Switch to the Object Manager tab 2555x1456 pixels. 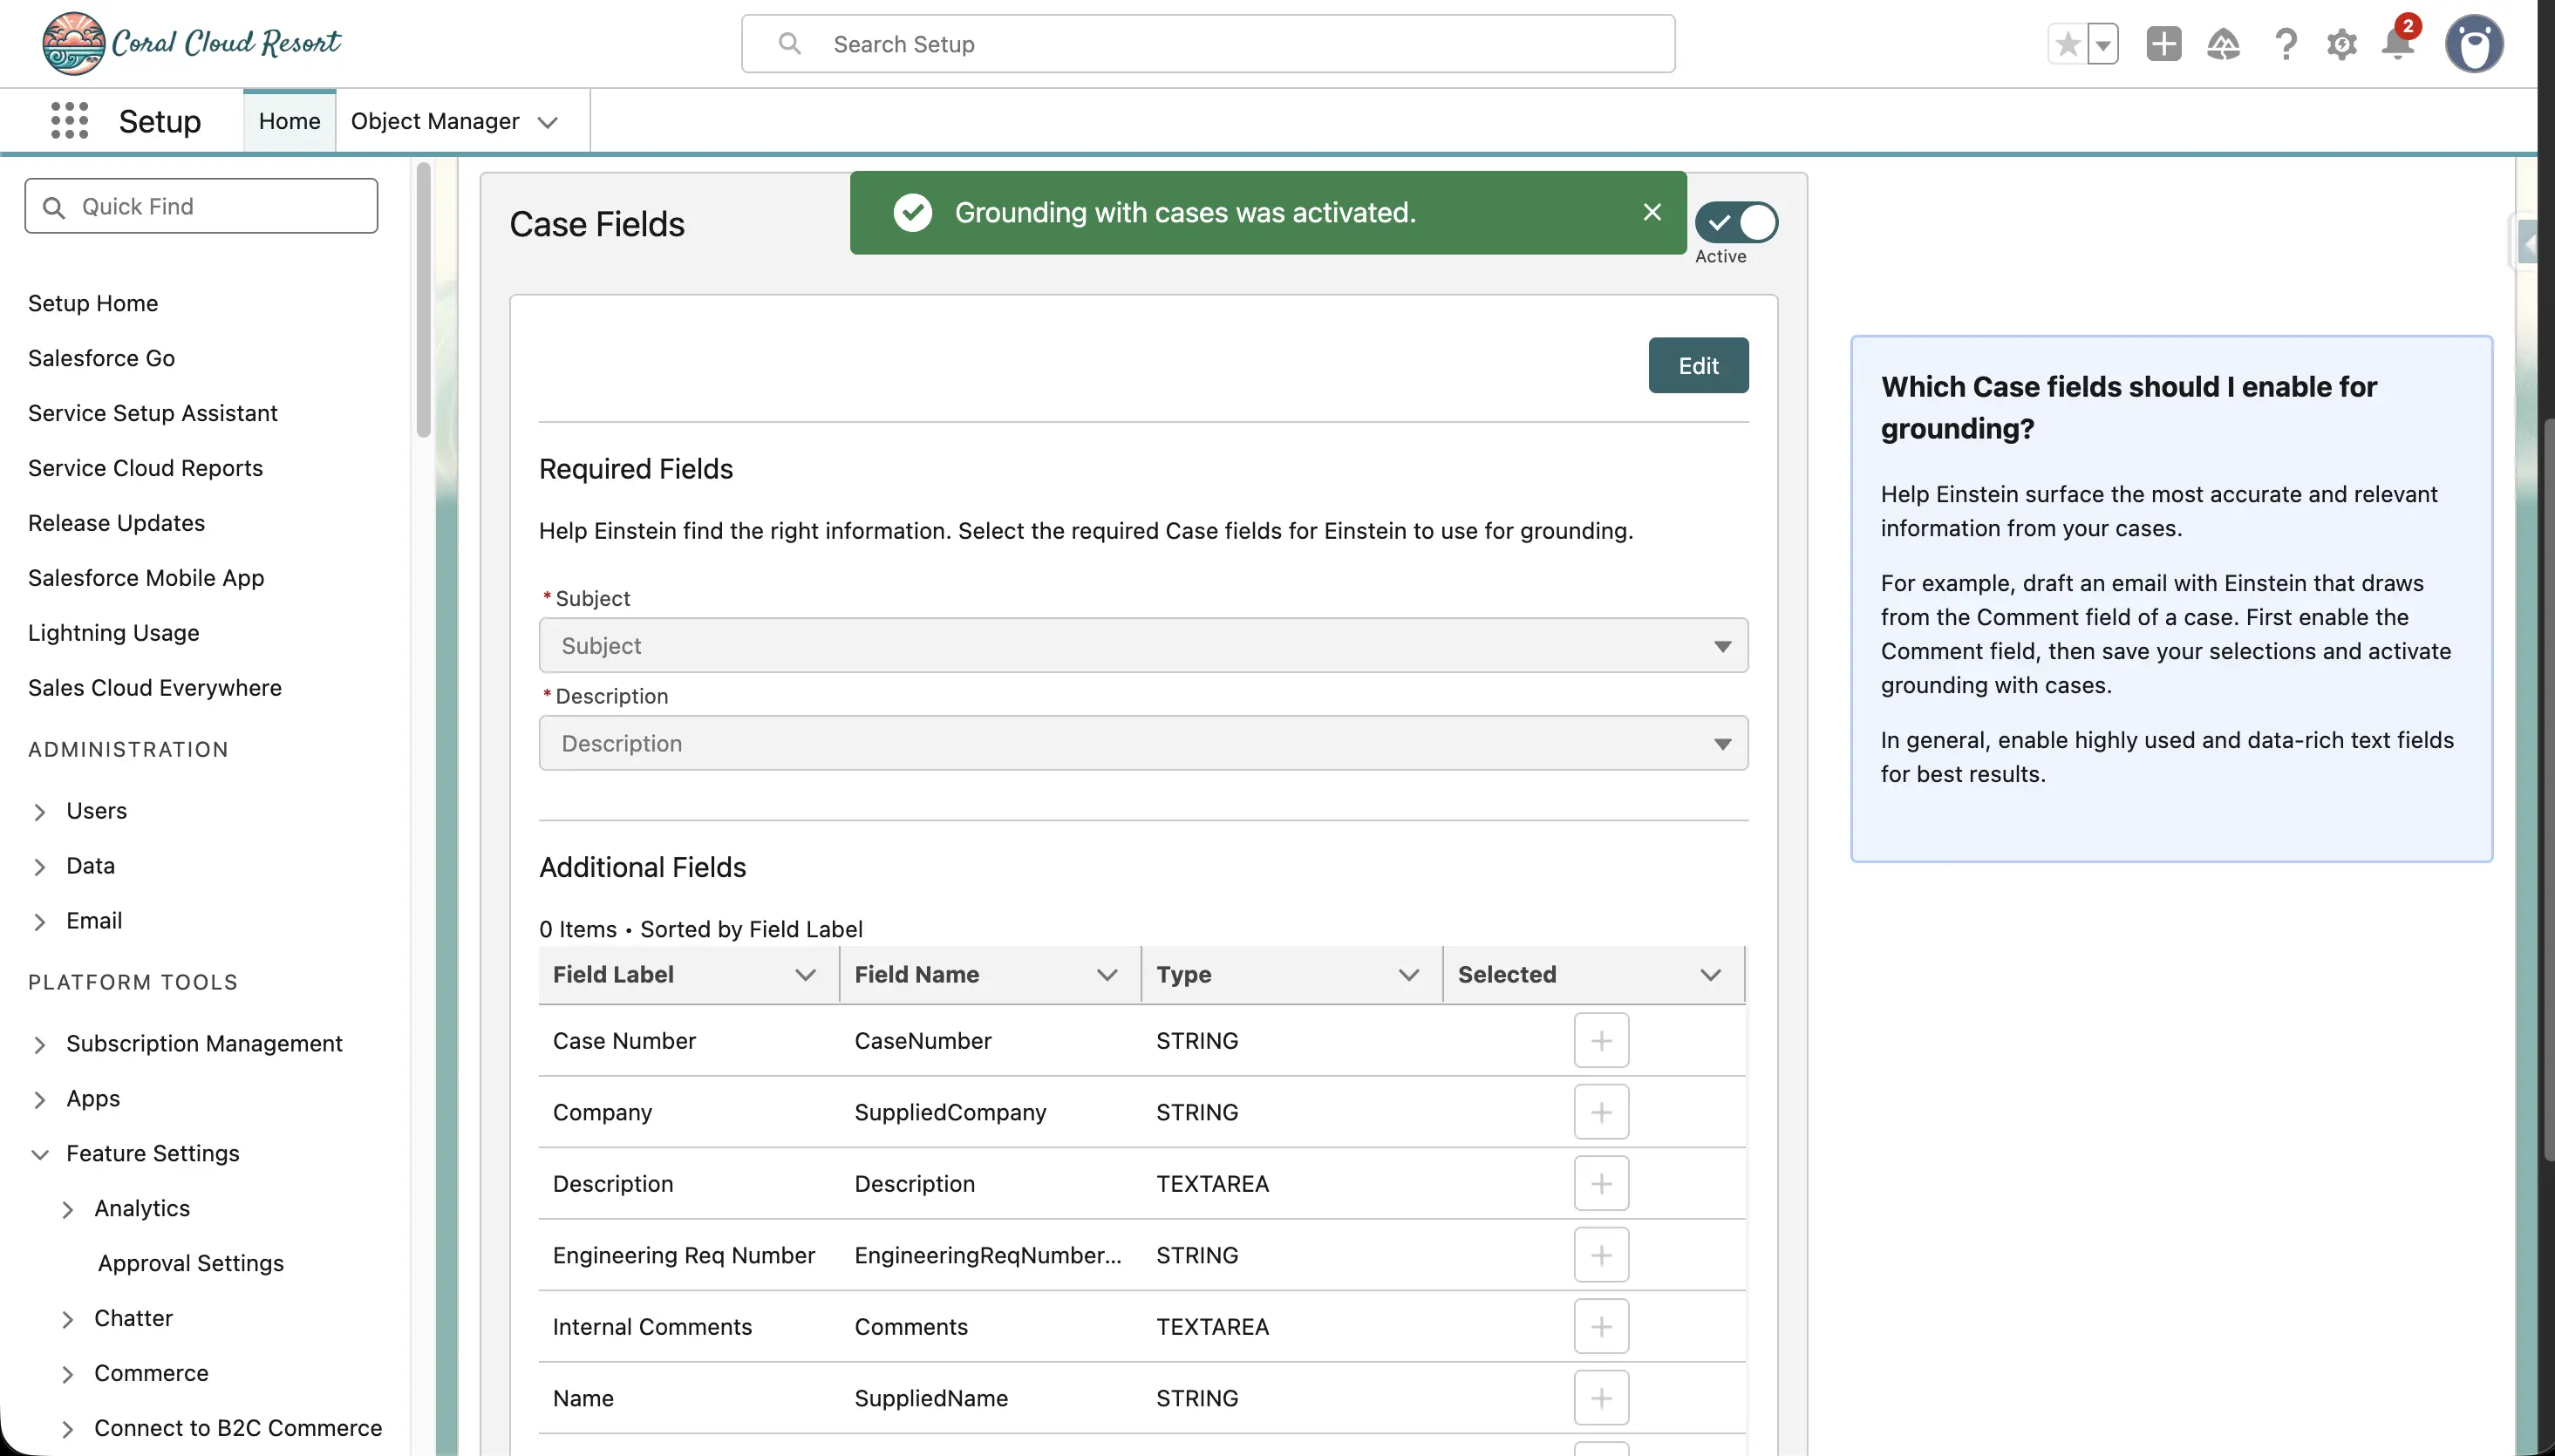tap(435, 121)
